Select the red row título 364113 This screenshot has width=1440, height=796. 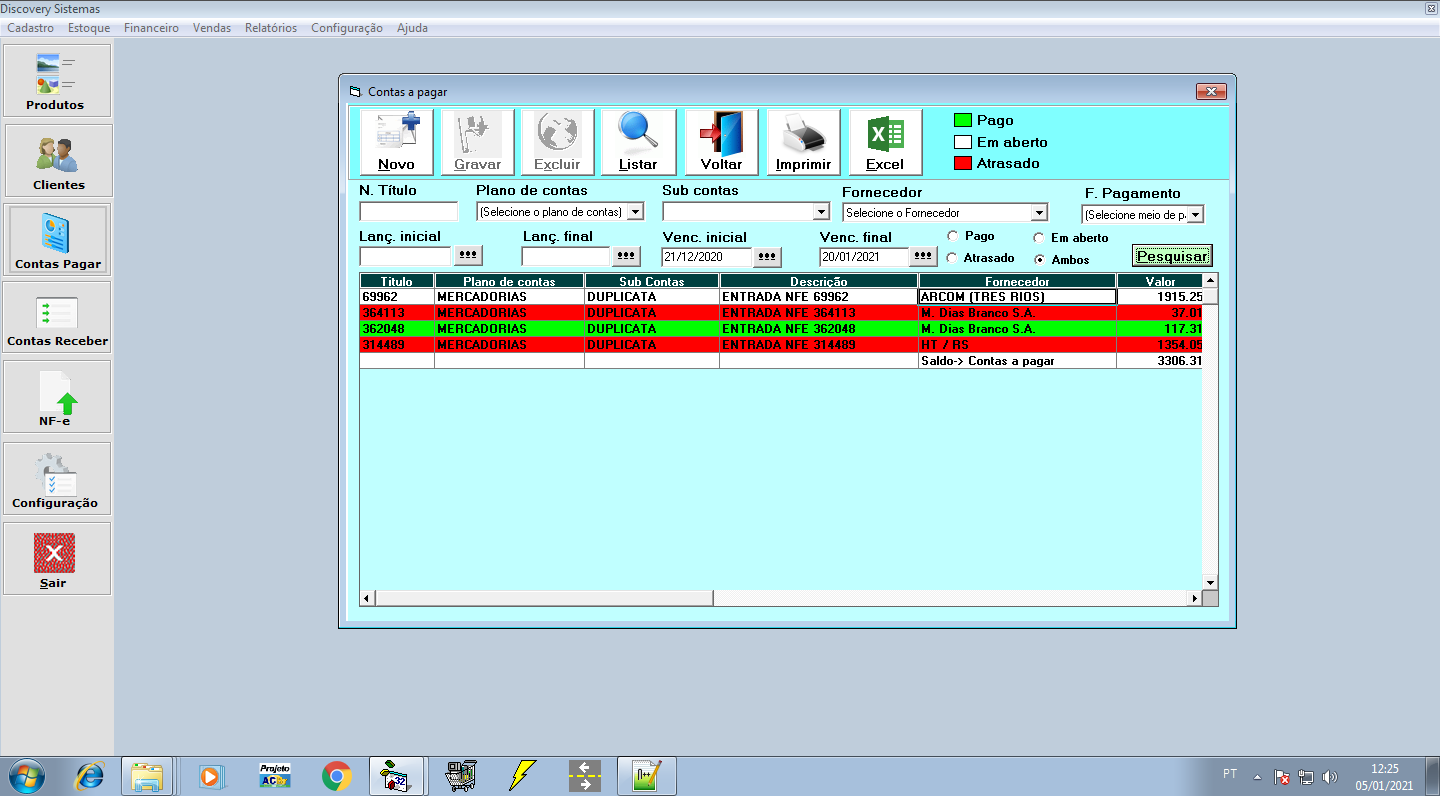point(781,313)
